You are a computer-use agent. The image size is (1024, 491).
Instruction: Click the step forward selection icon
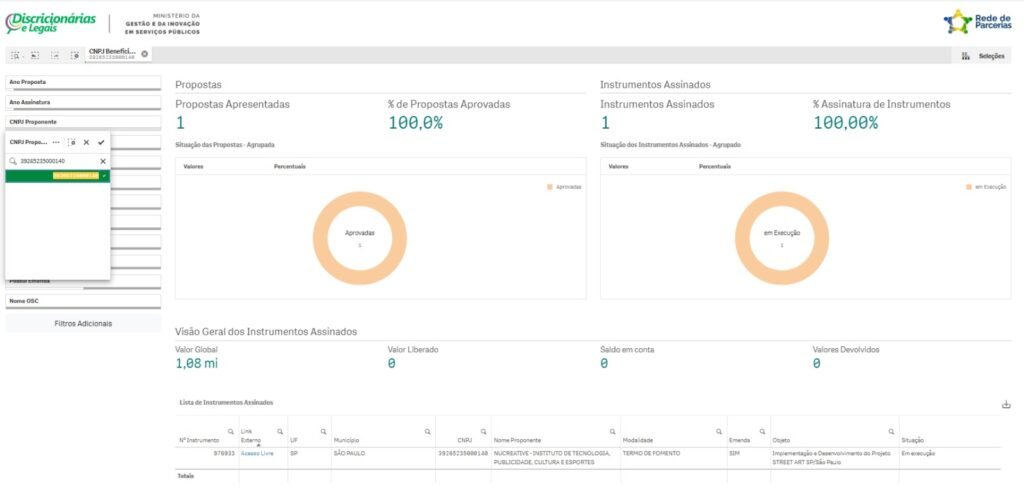point(55,55)
